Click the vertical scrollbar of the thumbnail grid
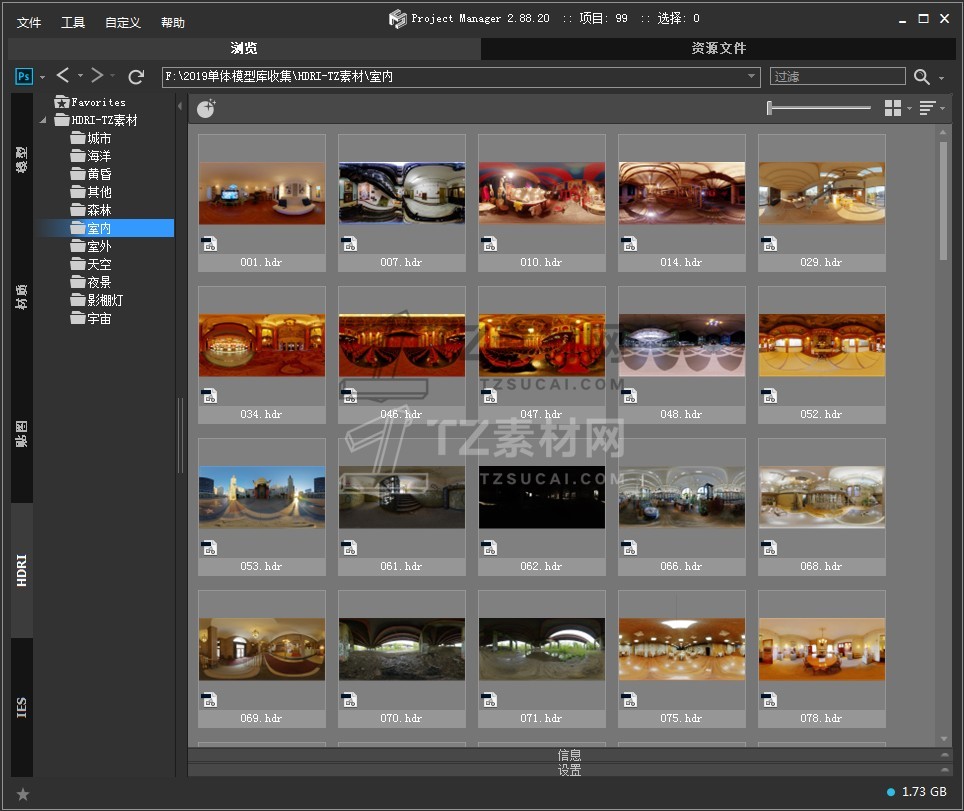 [943, 202]
